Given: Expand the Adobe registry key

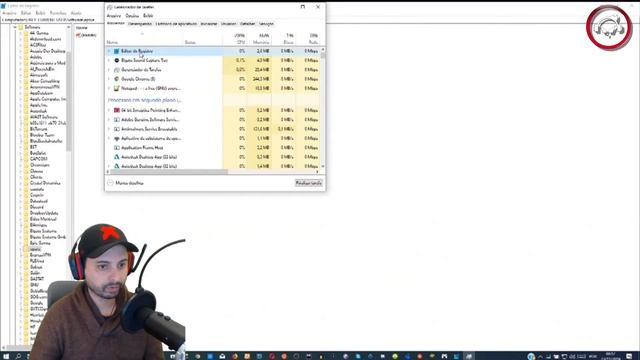Looking at the screenshot, I should click(21, 57).
